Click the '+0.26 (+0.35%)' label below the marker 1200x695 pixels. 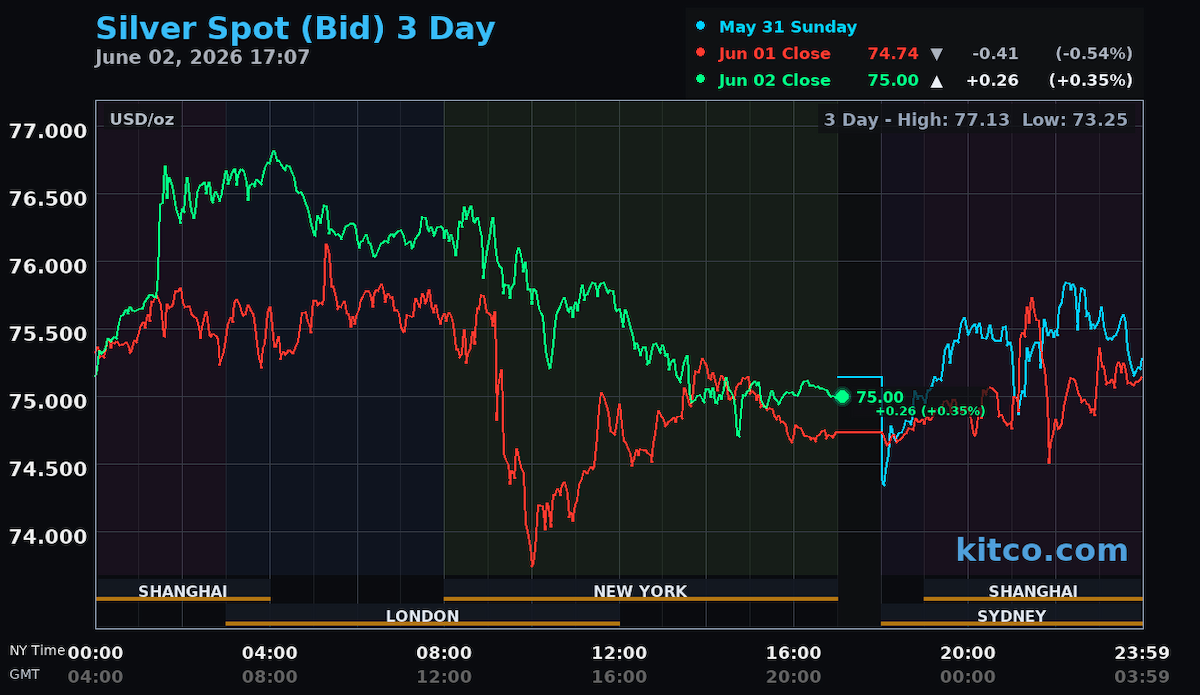[x=930, y=411]
